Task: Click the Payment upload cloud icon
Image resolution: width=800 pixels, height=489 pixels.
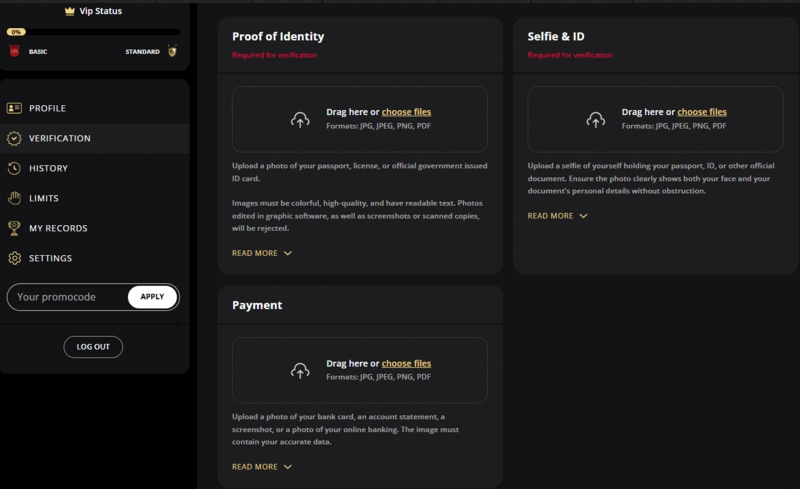Action: [x=300, y=371]
